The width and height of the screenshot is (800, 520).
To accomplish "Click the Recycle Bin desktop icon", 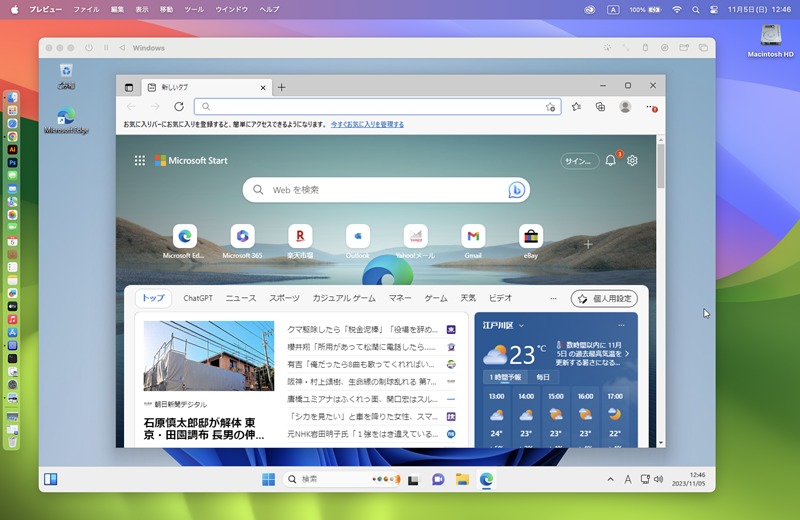I will 66,76.
